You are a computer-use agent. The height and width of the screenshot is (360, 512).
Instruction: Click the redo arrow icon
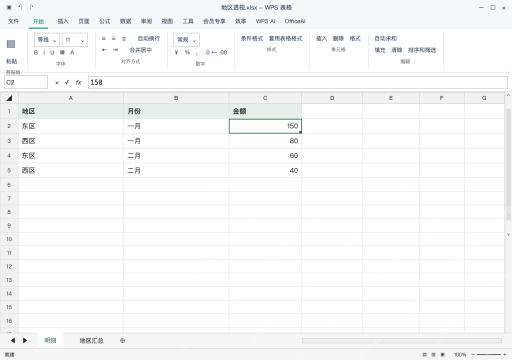[x=31, y=7]
